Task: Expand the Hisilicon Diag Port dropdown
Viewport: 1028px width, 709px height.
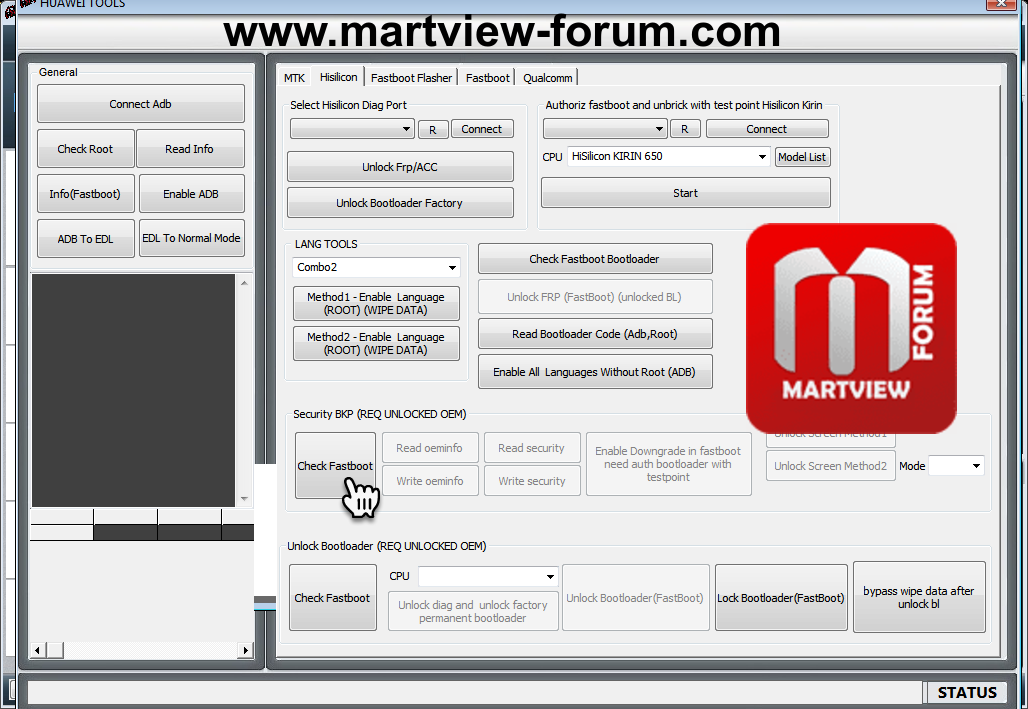Action: [x=352, y=129]
